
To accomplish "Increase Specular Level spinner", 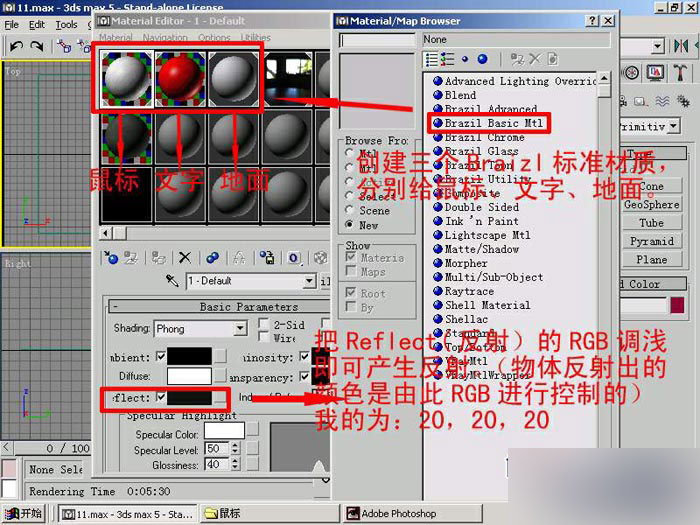I will (235, 445).
